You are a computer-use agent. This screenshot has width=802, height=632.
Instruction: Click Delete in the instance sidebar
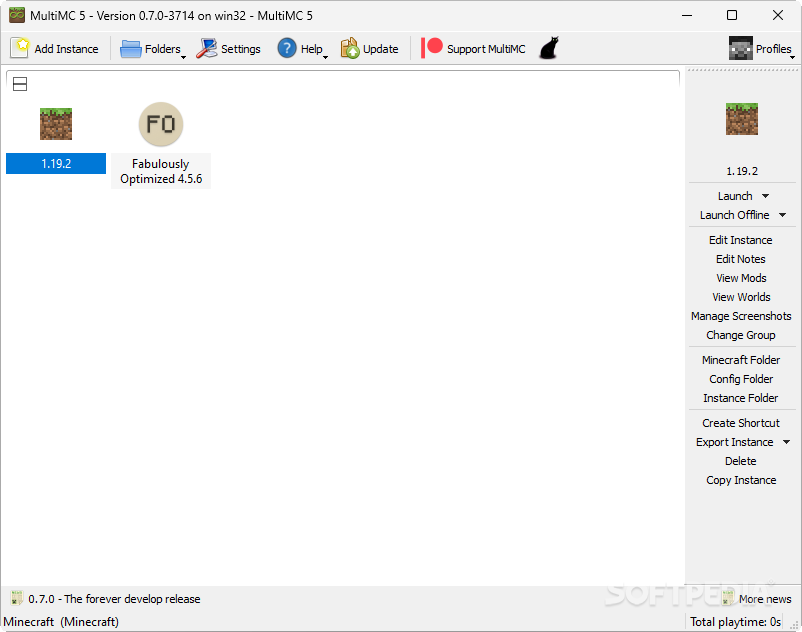point(741,461)
